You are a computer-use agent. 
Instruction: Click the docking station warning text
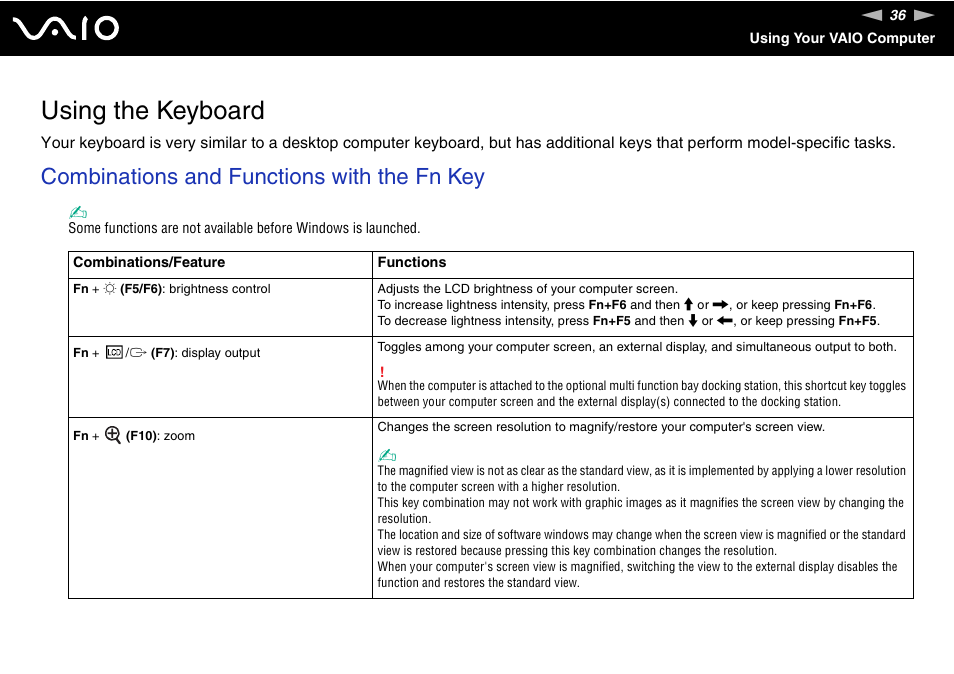(642, 394)
